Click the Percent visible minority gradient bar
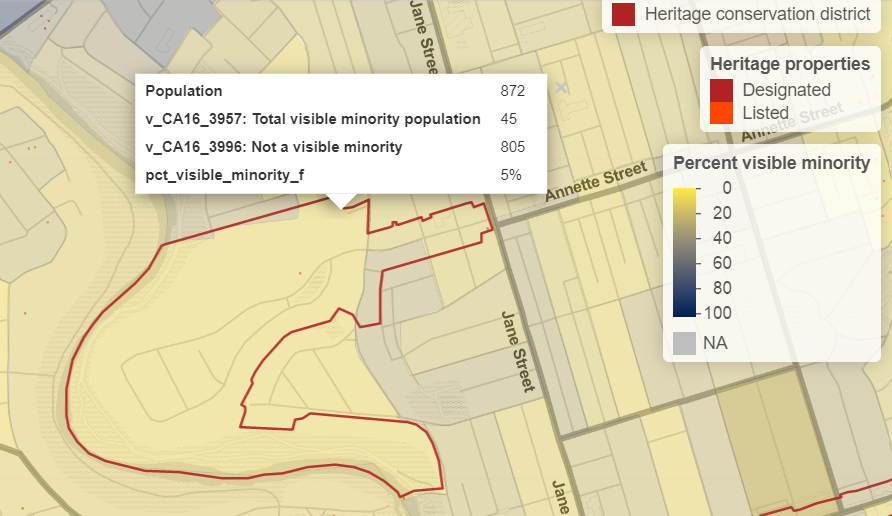The height and width of the screenshot is (516, 892). [684, 250]
